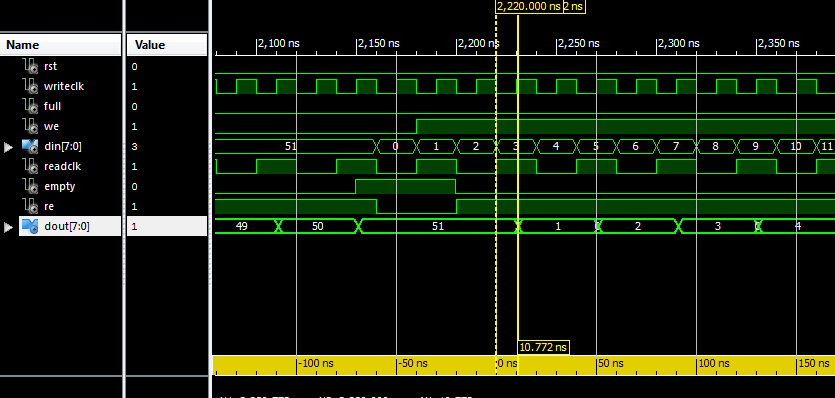This screenshot has height=398, width=835.
Task: Select the re signal name
Action: click(49, 207)
